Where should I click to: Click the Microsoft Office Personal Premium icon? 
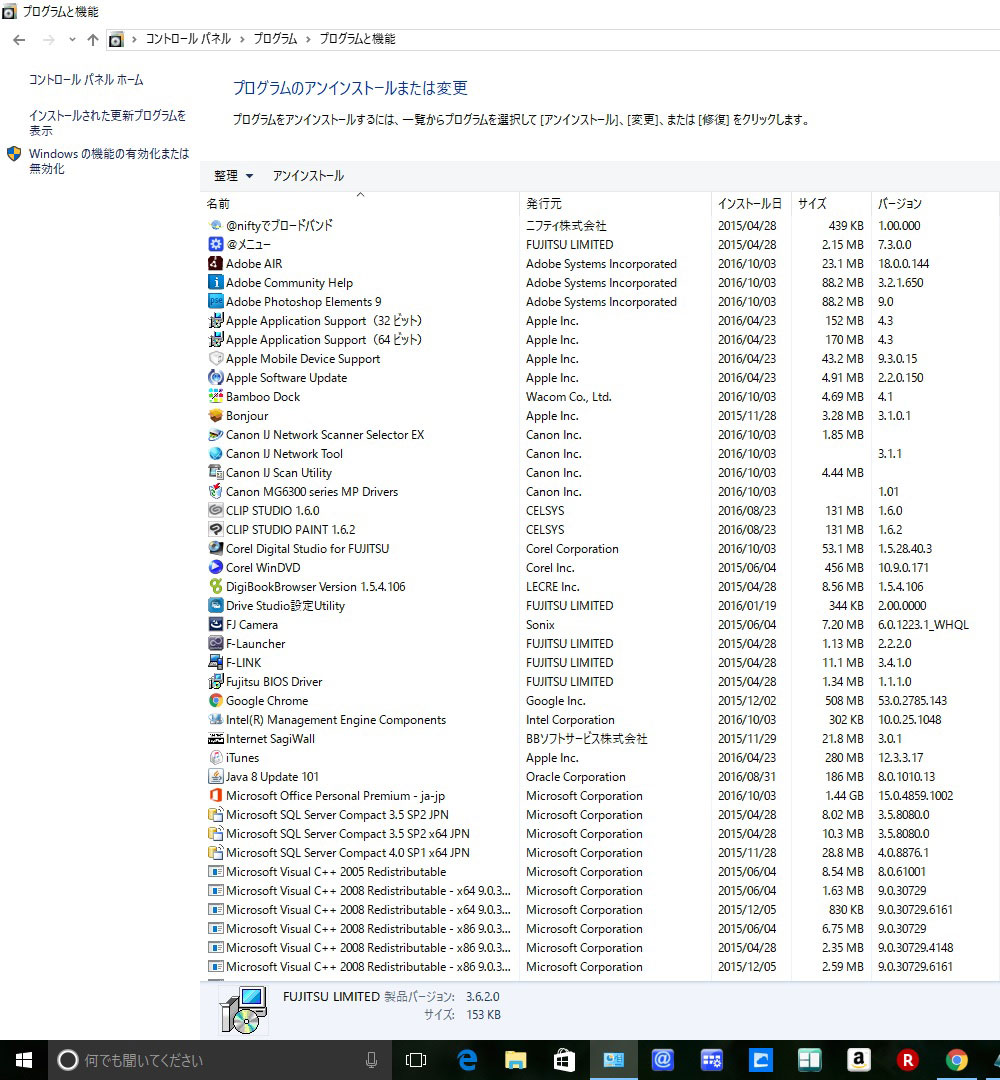(x=216, y=796)
